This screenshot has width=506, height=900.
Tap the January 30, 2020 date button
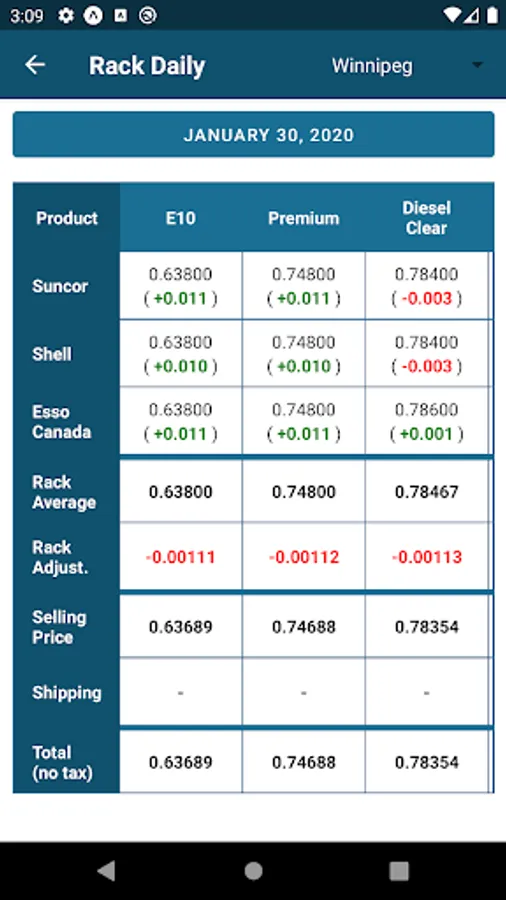pyautogui.click(x=253, y=134)
